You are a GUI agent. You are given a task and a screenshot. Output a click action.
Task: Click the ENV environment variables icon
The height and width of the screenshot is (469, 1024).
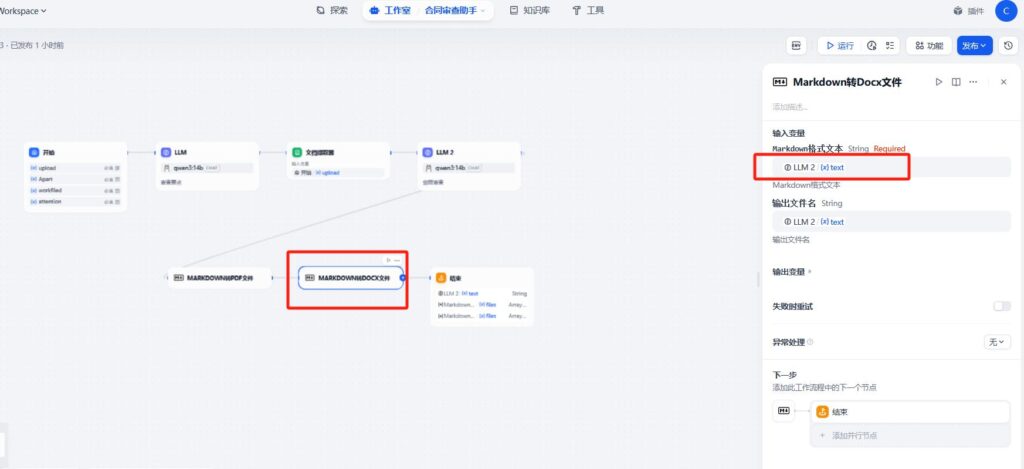pos(796,45)
